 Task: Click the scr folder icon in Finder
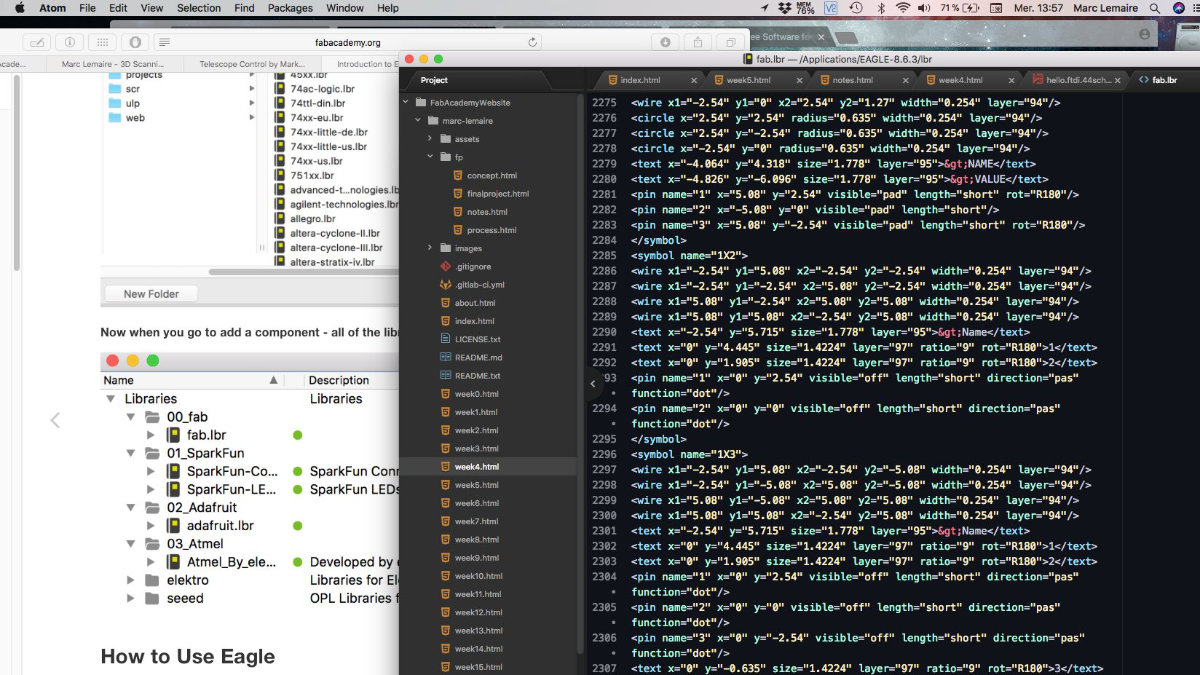(115, 89)
